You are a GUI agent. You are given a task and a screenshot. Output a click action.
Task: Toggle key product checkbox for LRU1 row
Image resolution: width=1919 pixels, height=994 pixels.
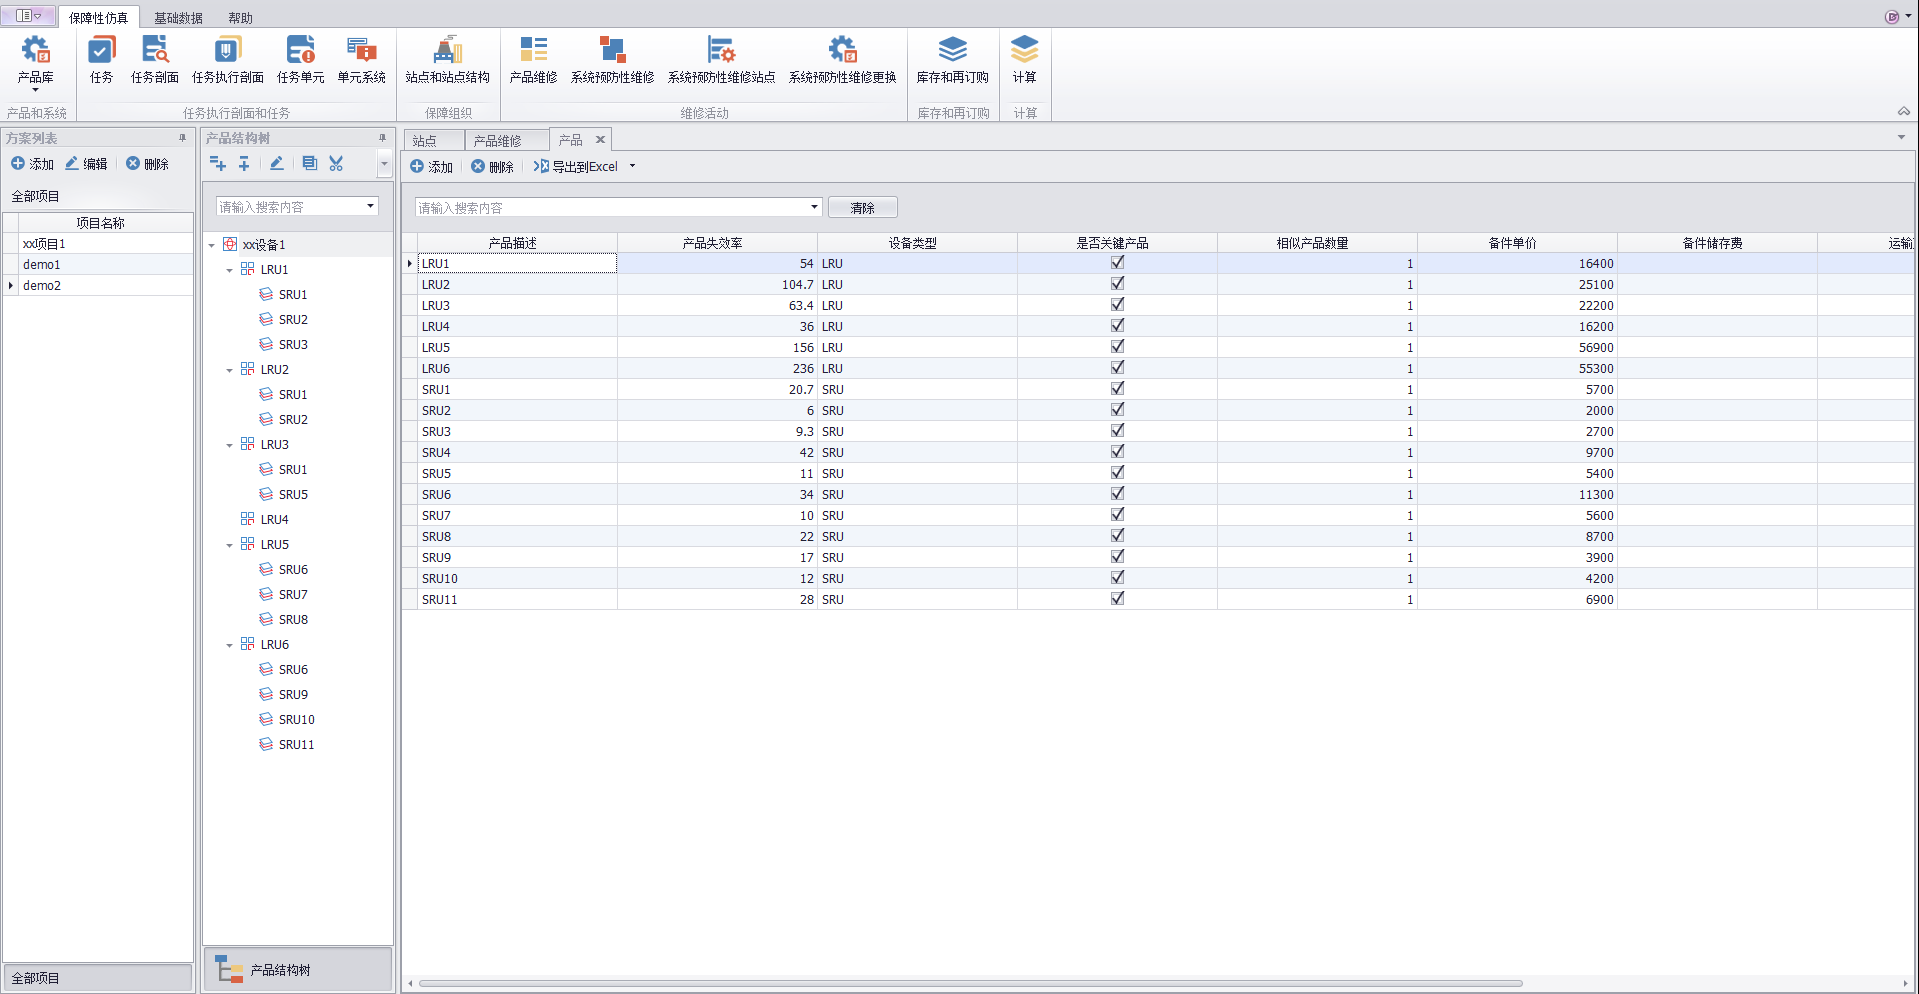[x=1117, y=263]
